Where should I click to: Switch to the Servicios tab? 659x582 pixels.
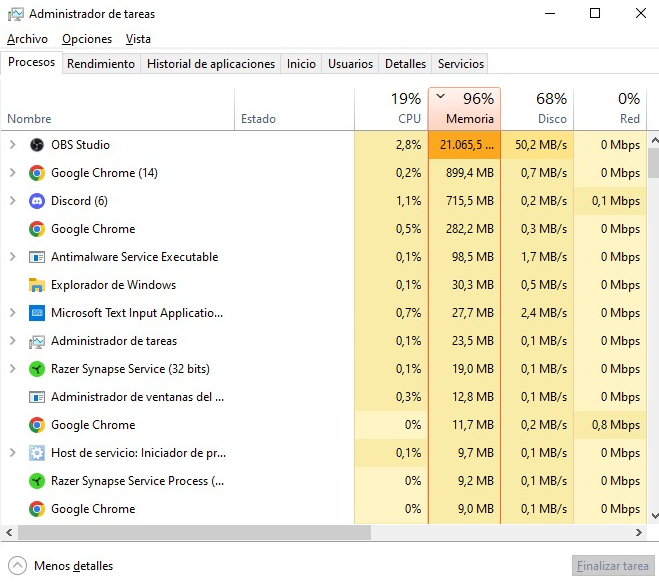tap(461, 64)
